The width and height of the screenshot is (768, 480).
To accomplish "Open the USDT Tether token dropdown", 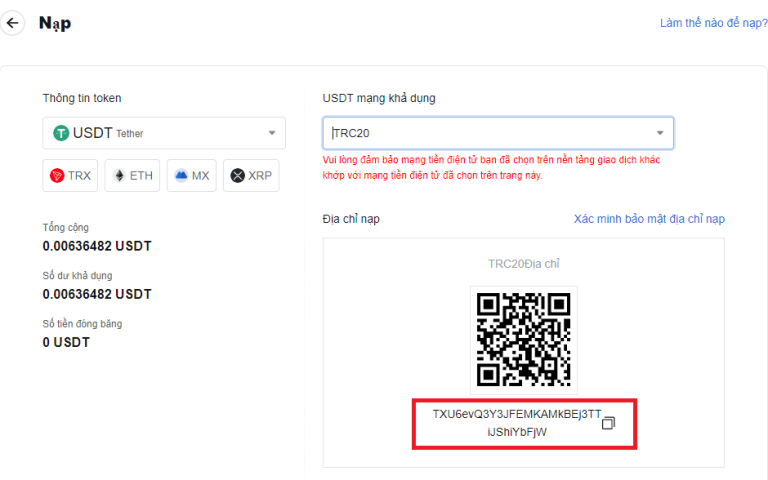I will coord(164,133).
